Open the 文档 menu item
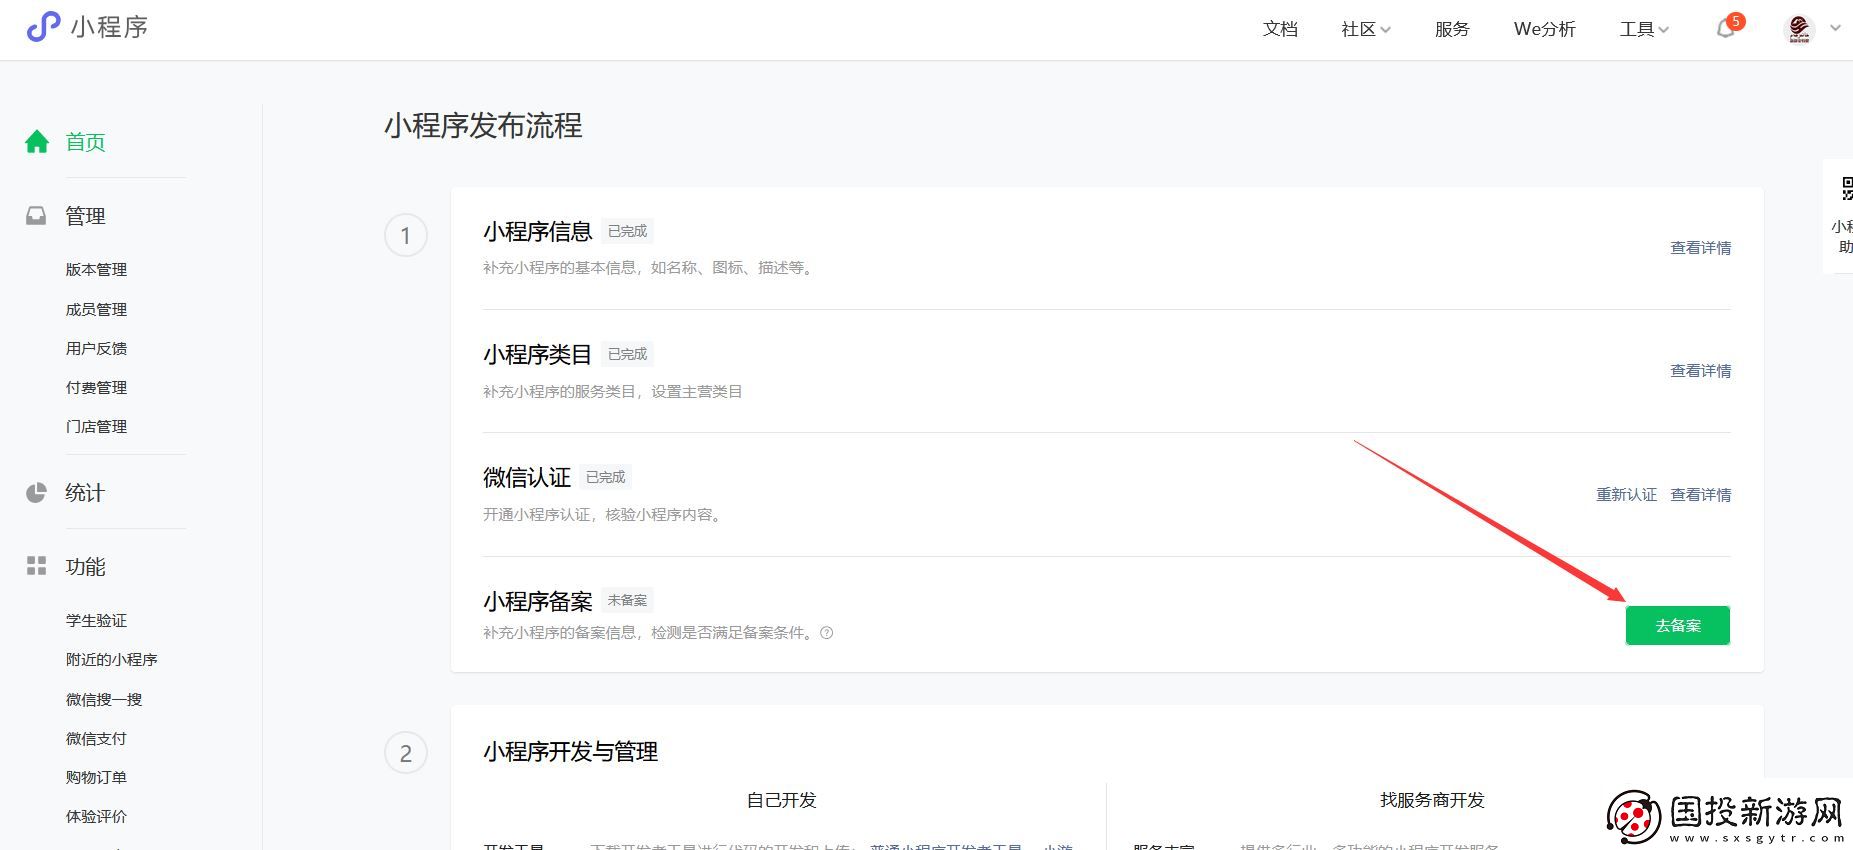The width and height of the screenshot is (1853, 850). (x=1280, y=29)
